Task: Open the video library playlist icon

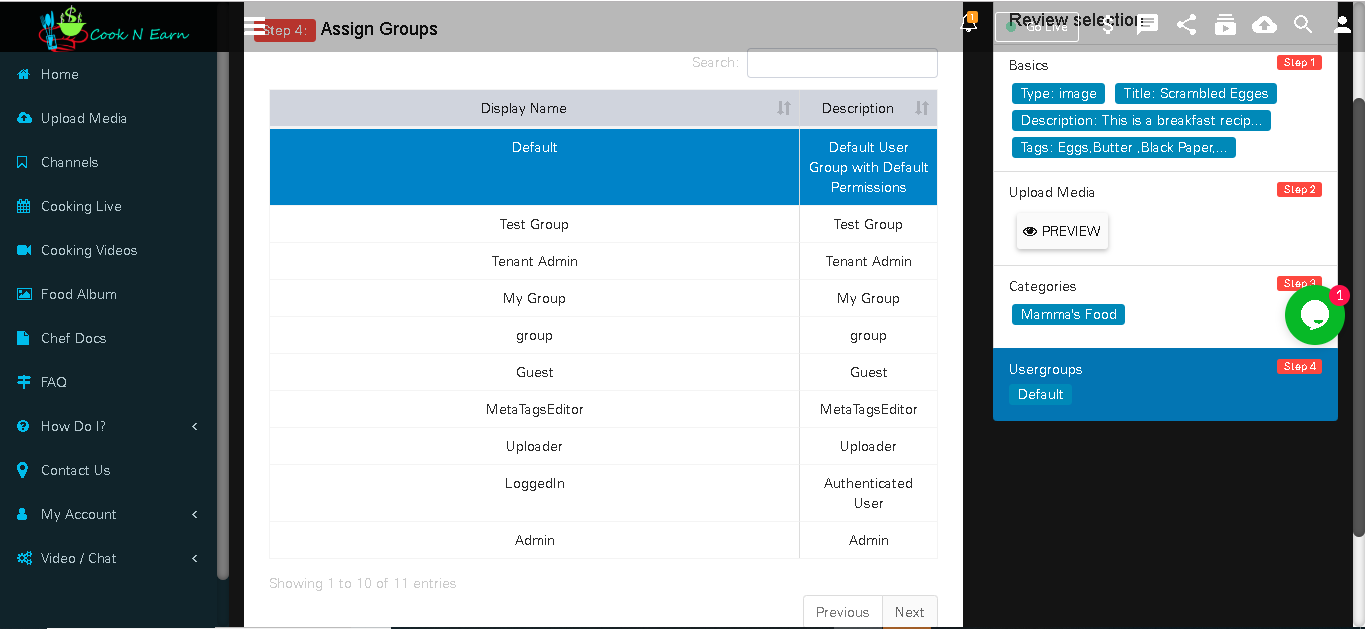Action: [x=1225, y=25]
